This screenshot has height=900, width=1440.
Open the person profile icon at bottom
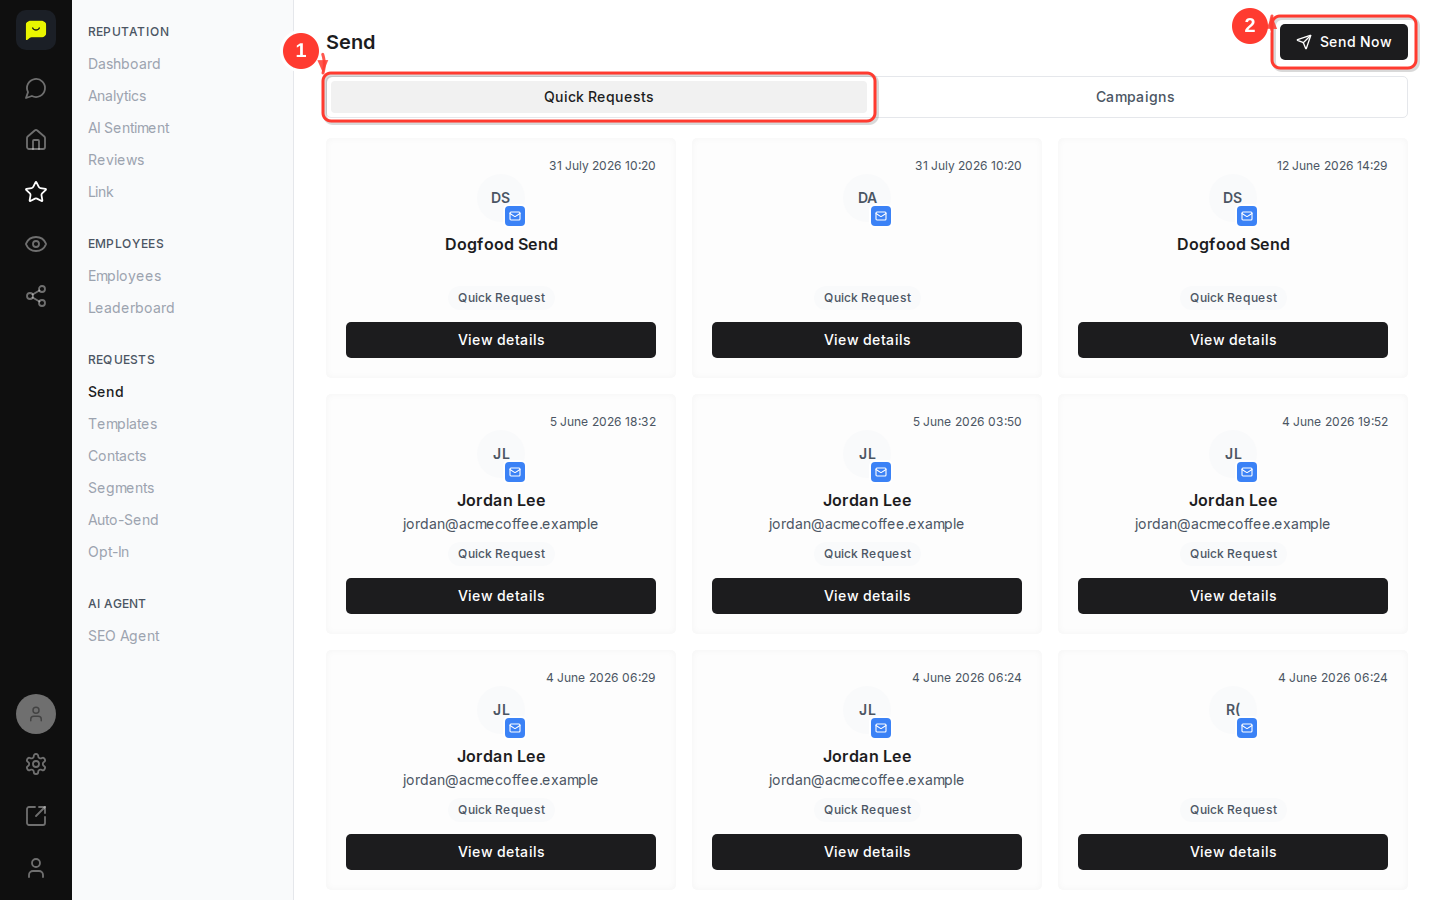coord(36,868)
